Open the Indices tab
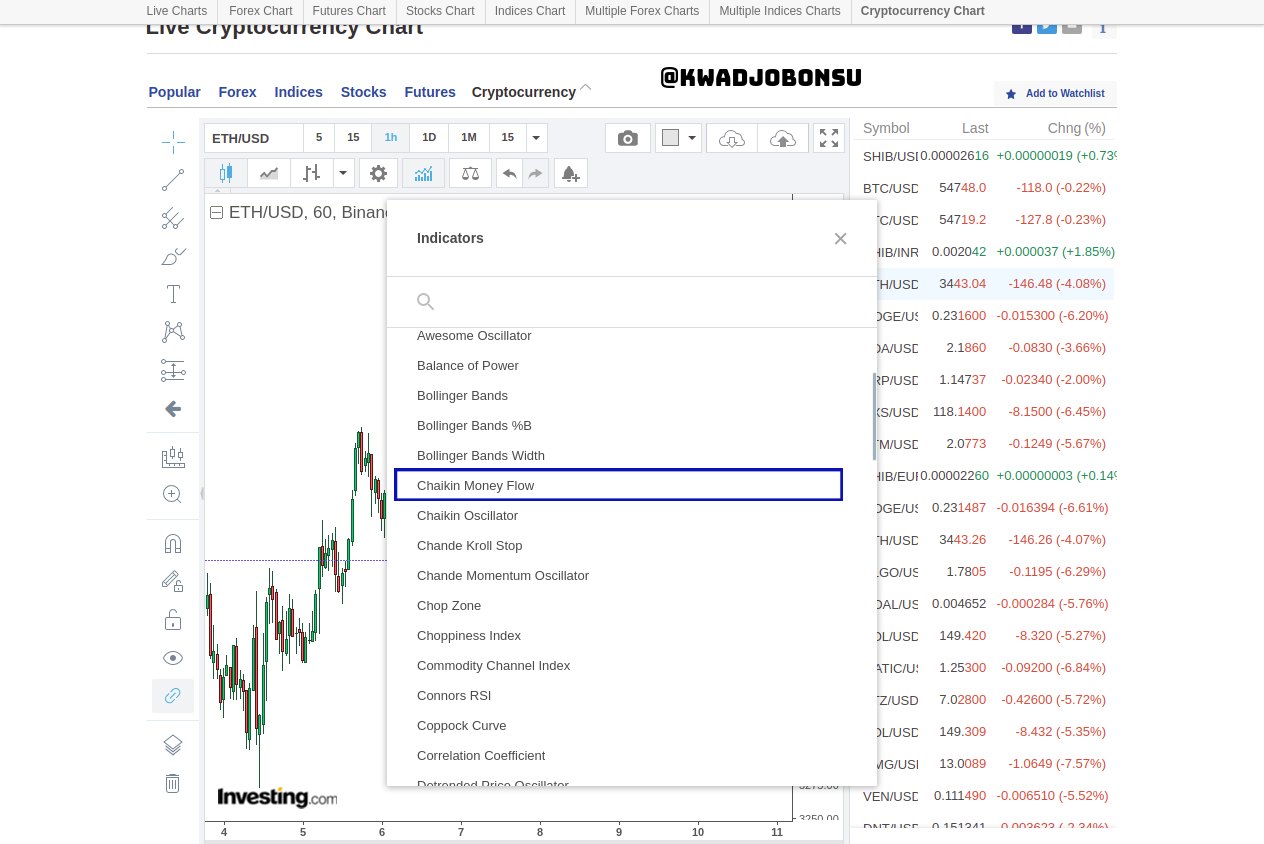The width and height of the screenshot is (1264, 844). point(299,92)
